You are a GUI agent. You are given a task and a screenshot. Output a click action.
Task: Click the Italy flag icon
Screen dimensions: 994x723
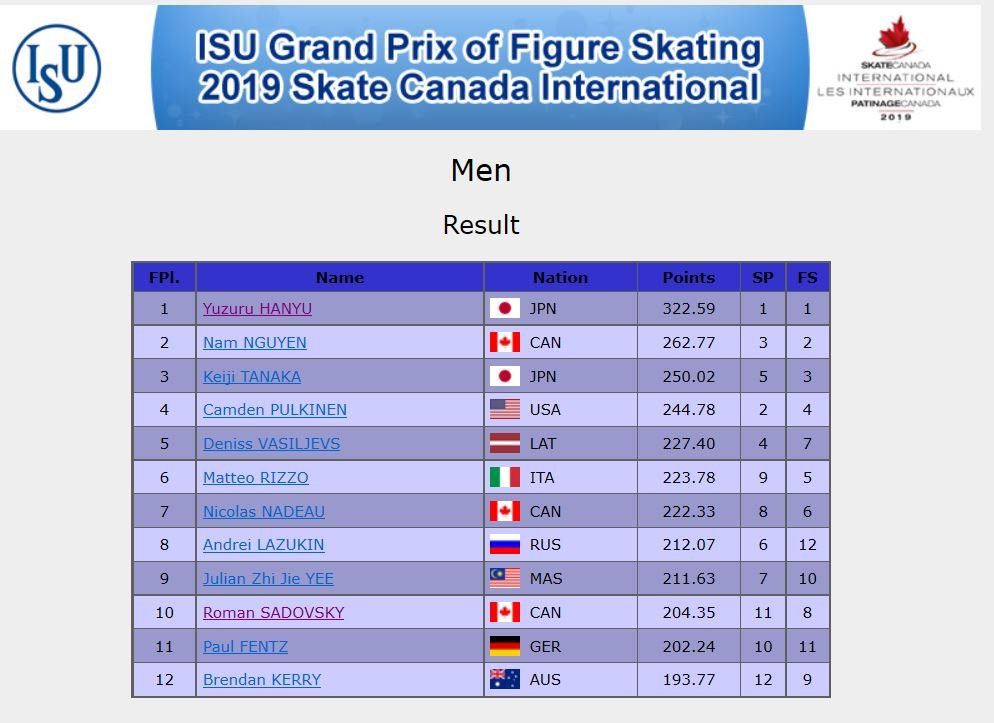tap(505, 477)
